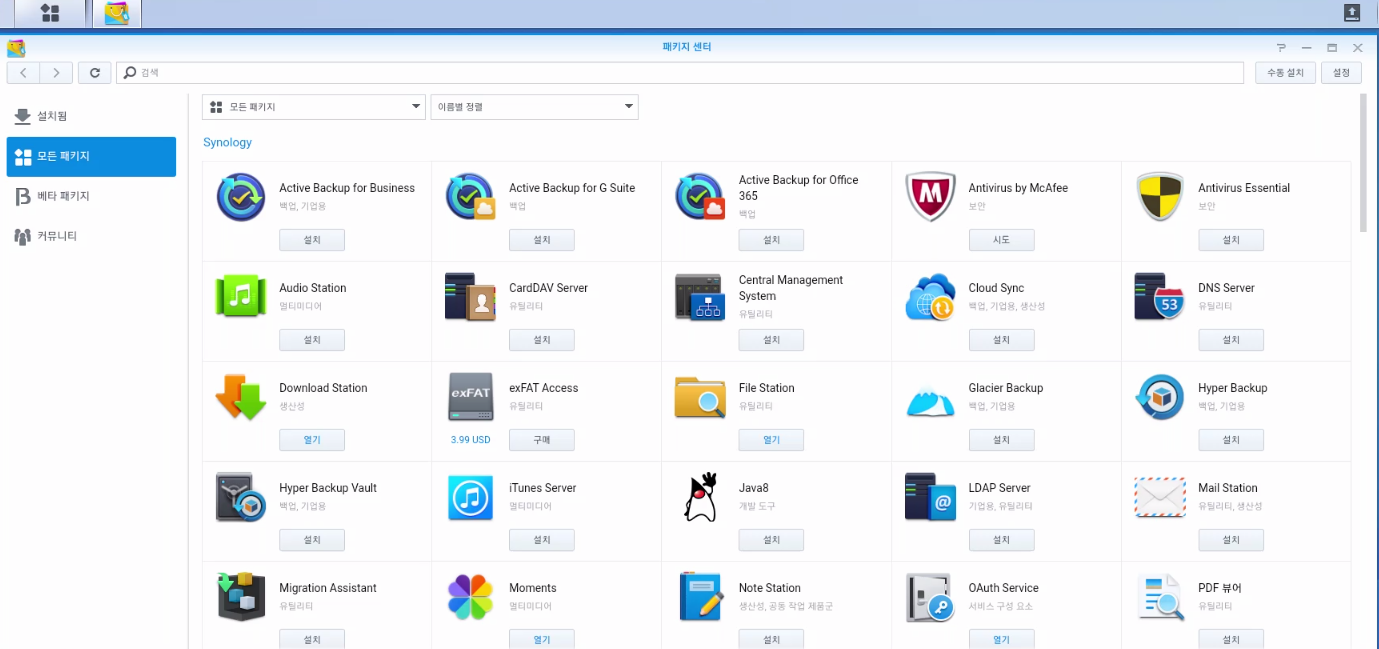1379x649 pixels.
Task: Select 커뮤니티 in the sidebar
Action: tap(91, 237)
